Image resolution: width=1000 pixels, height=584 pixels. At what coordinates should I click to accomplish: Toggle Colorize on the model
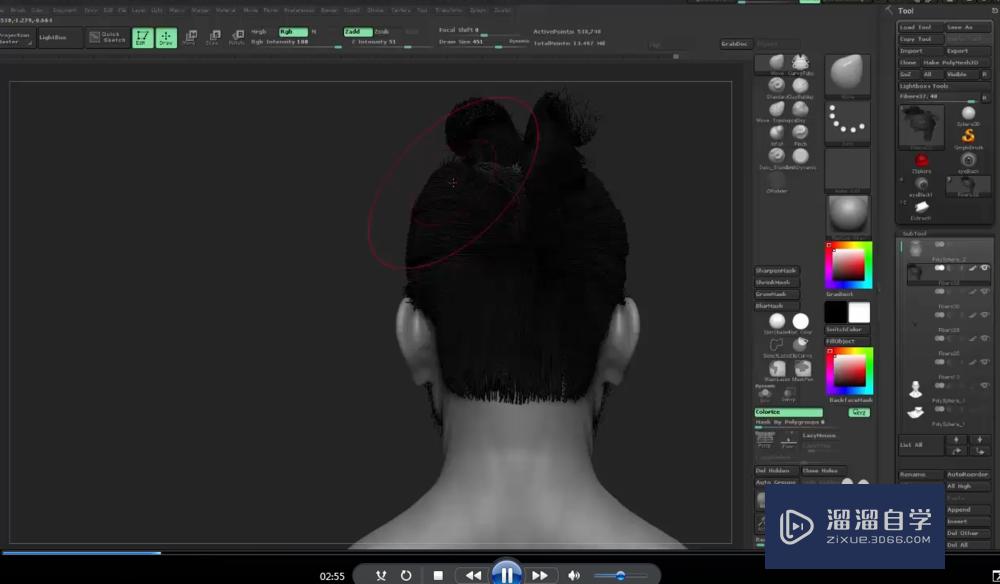[x=788, y=412]
